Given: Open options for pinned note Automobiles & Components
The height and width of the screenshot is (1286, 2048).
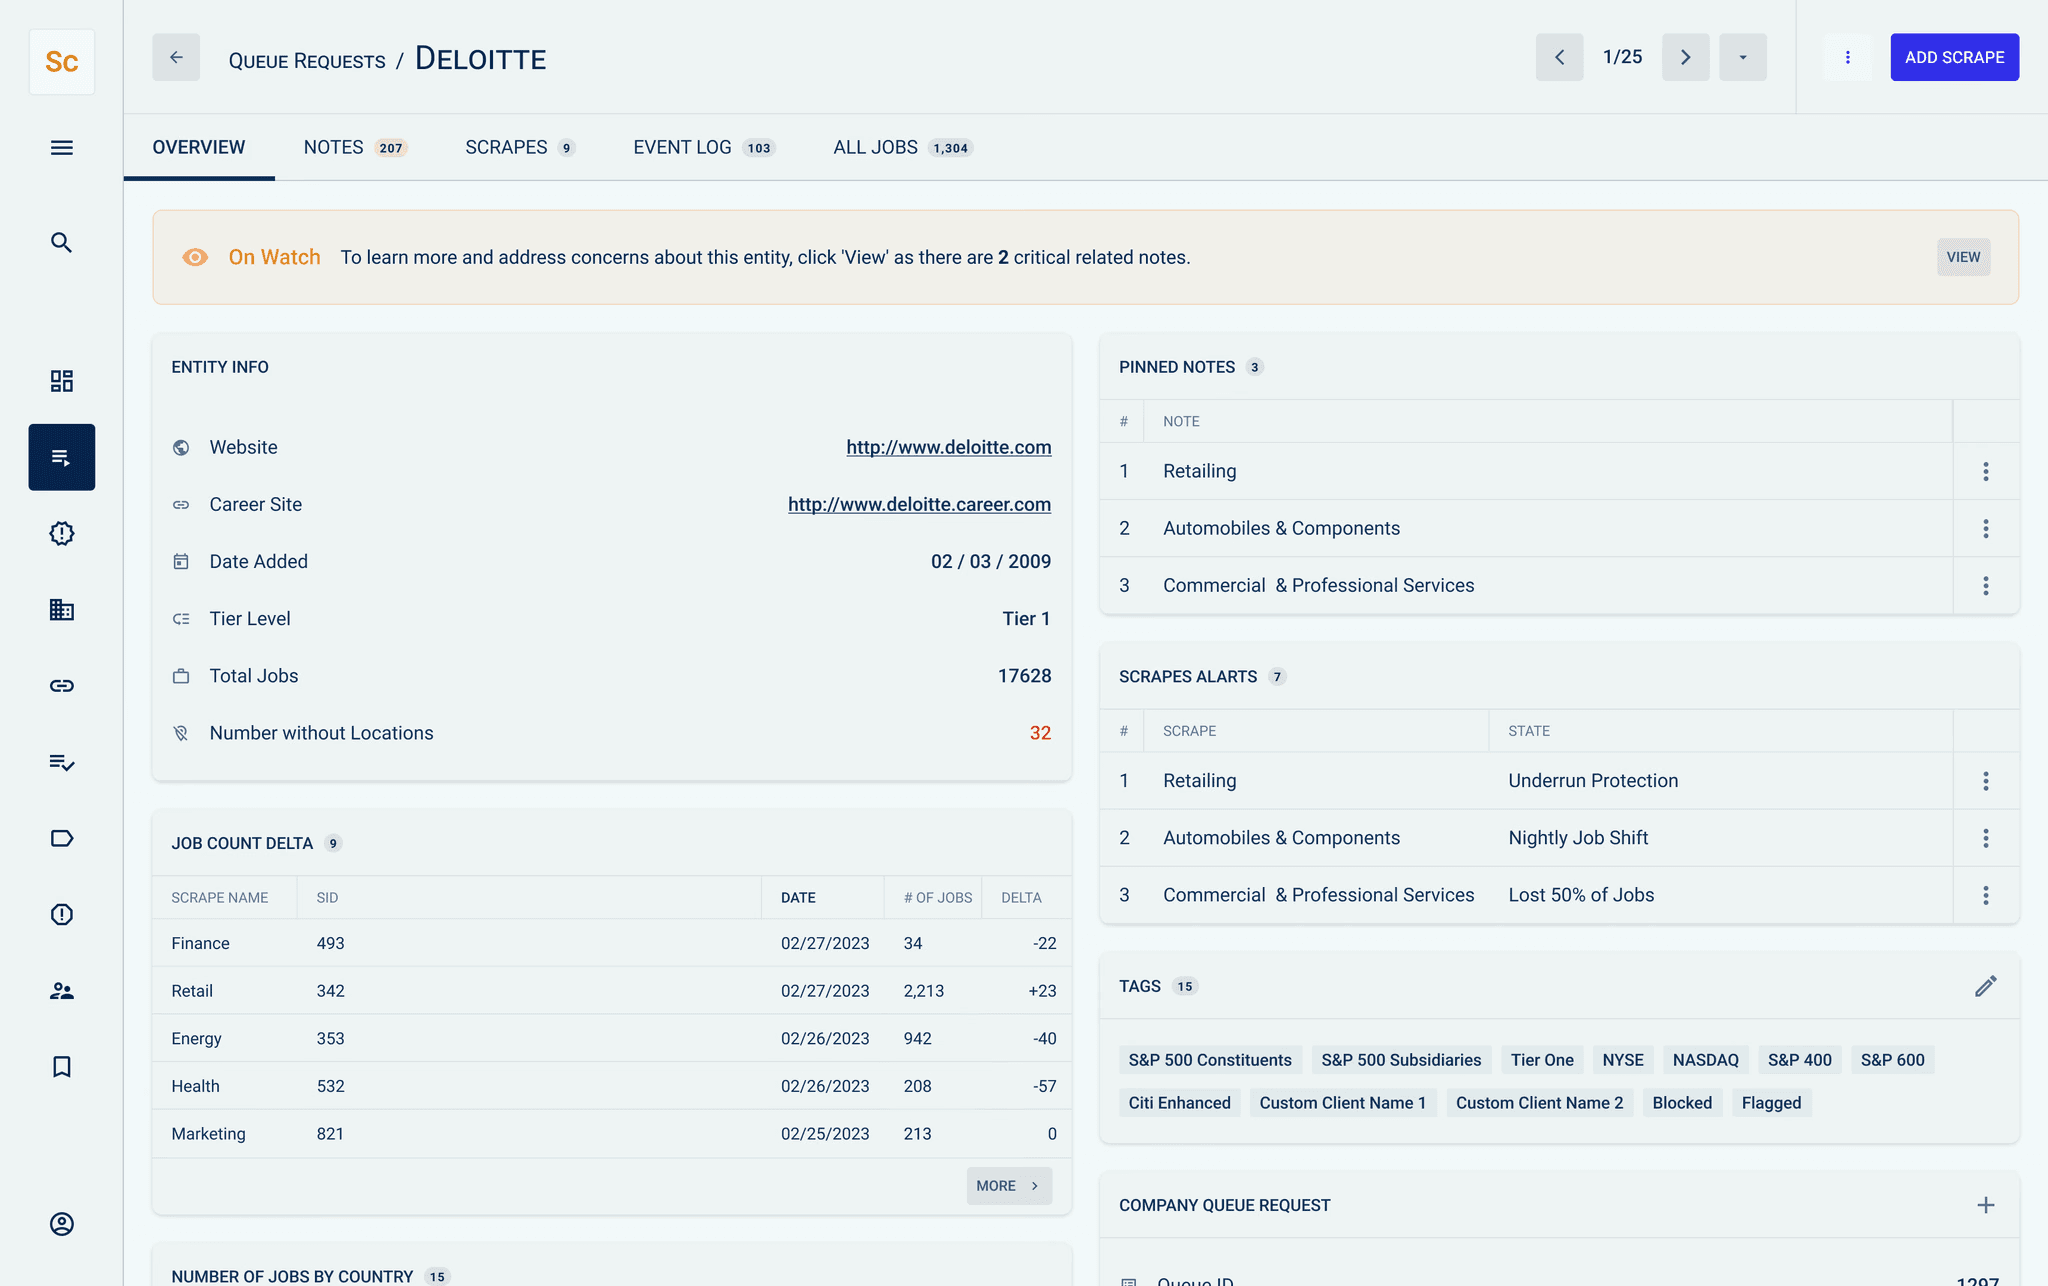Looking at the screenshot, I should point(1986,528).
